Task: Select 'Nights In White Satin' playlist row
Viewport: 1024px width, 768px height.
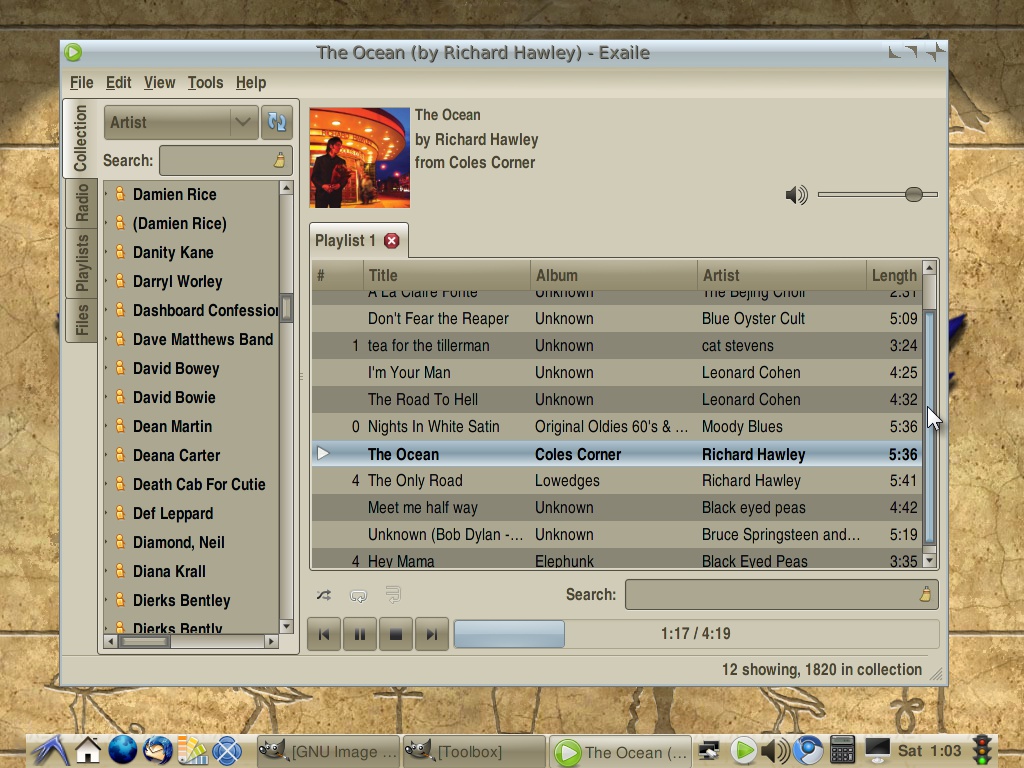Action: (x=616, y=426)
